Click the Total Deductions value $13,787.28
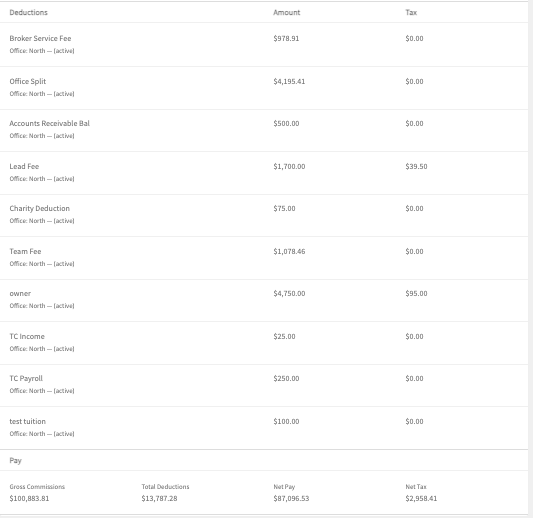The image size is (533, 518). tap(159, 499)
